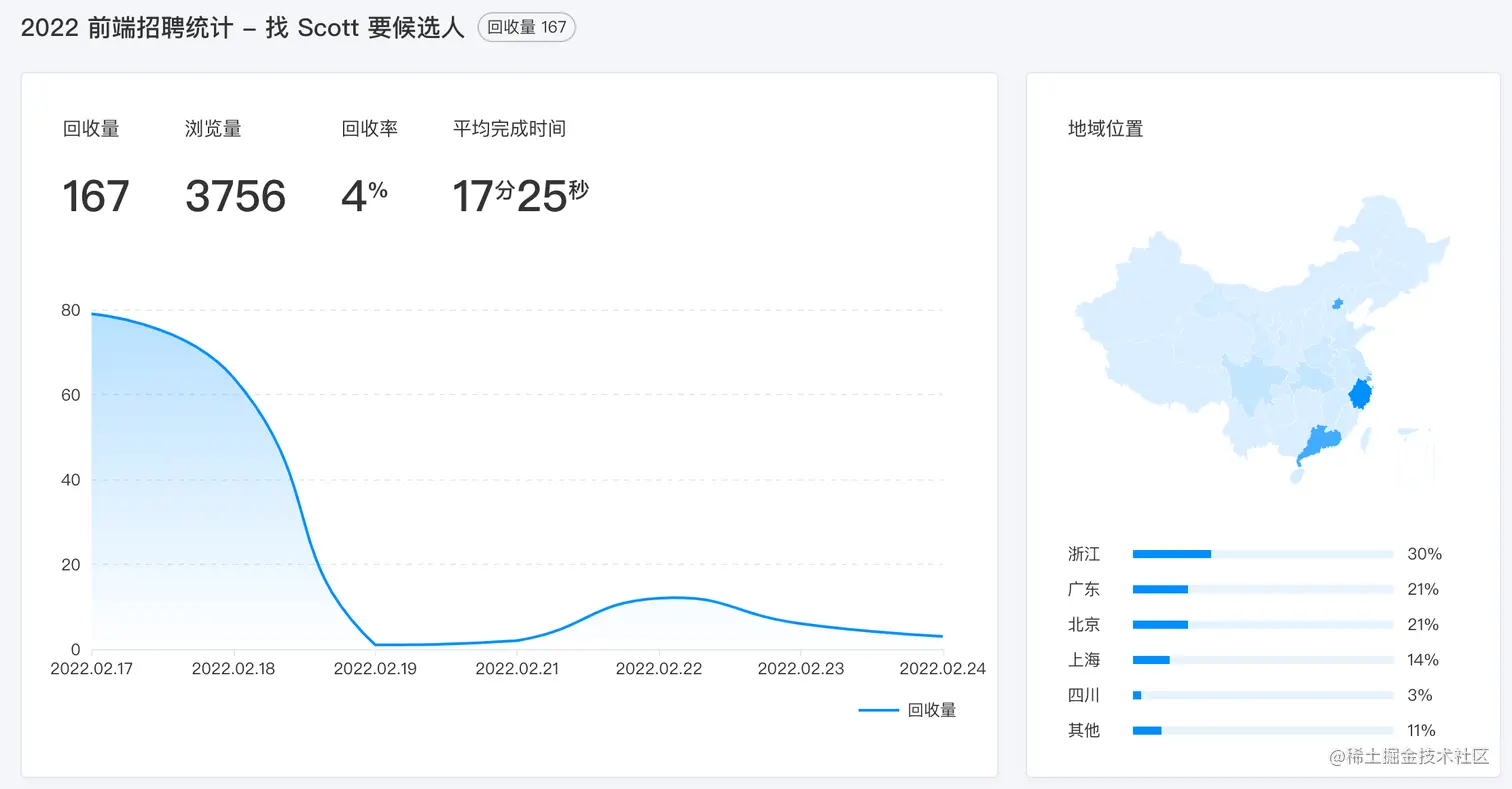Click the 四川 region label
Viewport: 1512px width, 789px height.
coord(1084,695)
